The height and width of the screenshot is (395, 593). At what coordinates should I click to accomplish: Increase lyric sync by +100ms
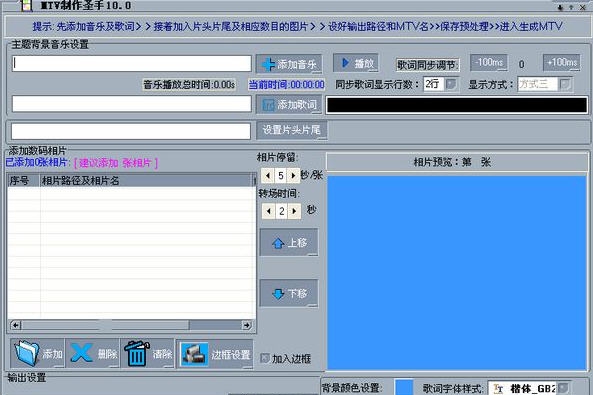pos(562,62)
